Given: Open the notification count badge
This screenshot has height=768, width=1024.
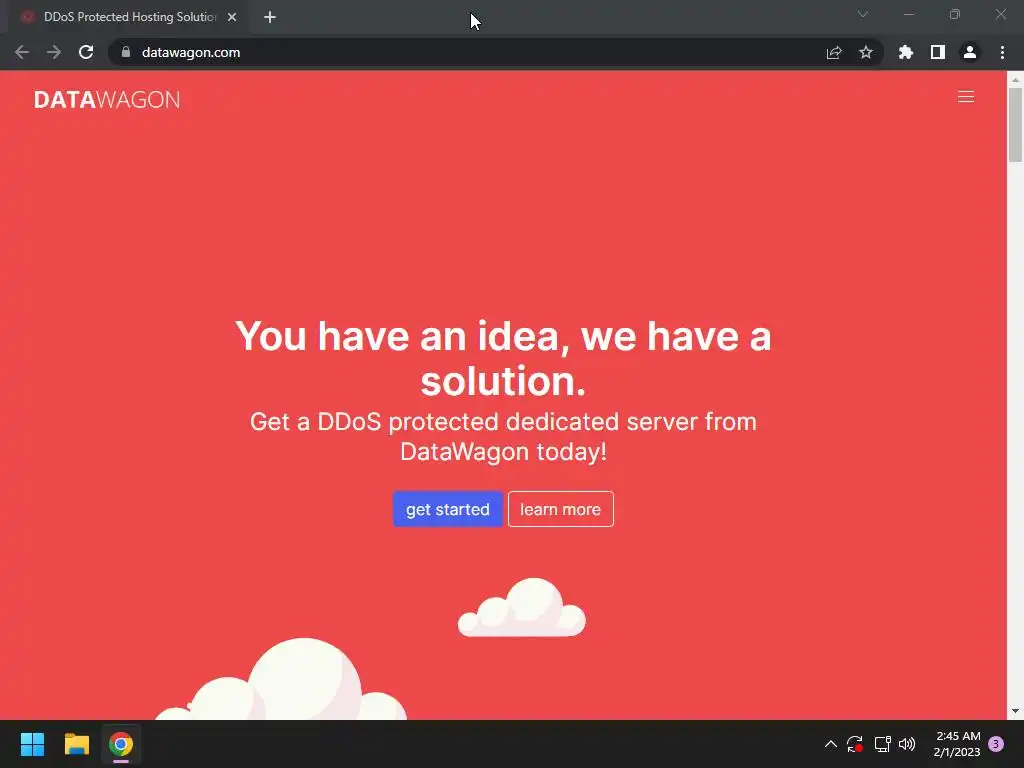Looking at the screenshot, I should pyautogui.click(x=995, y=744).
